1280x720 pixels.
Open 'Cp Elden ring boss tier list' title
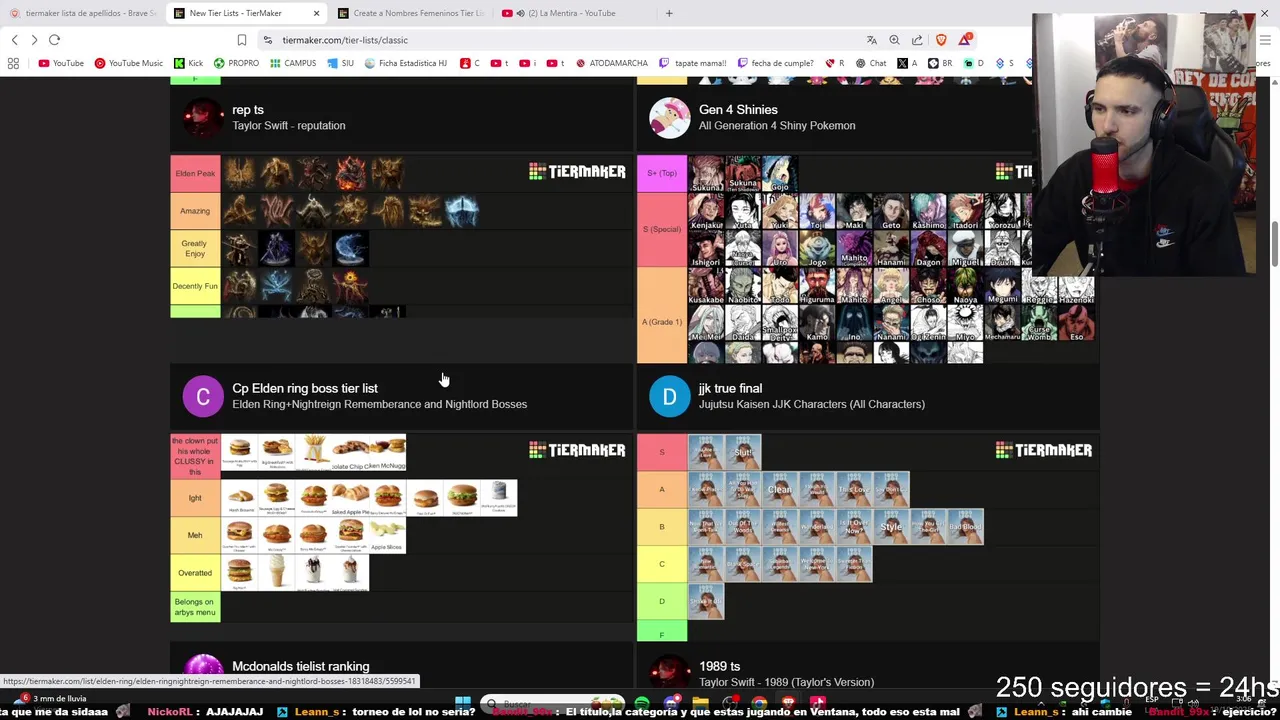(305, 388)
